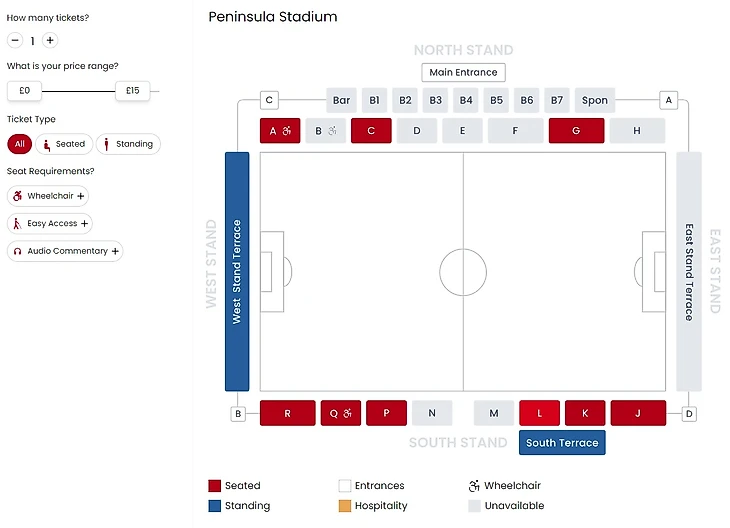Select wheelchair block A in North Stand

point(280,131)
